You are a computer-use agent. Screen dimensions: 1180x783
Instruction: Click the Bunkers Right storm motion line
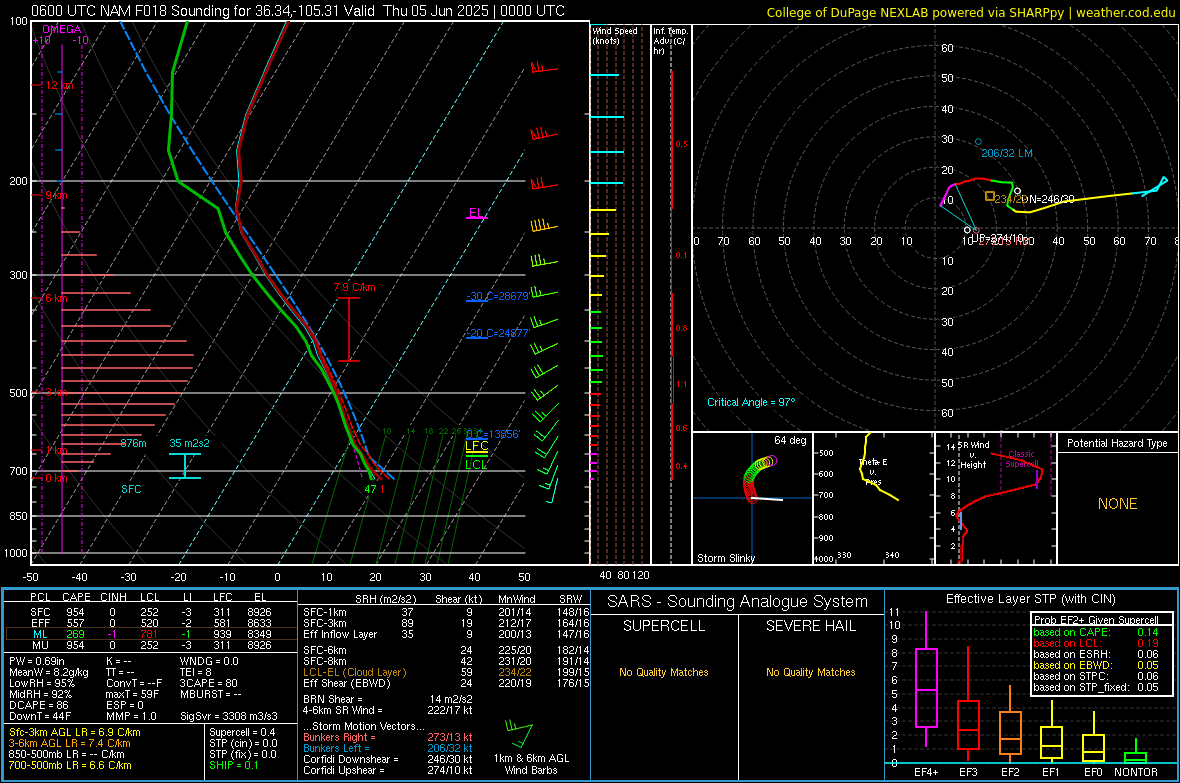[x=388, y=737]
